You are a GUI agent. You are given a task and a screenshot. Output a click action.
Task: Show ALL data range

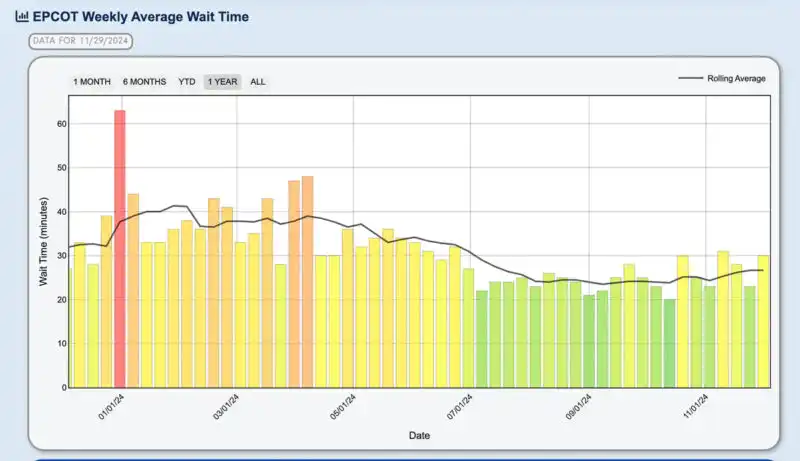click(x=258, y=82)
